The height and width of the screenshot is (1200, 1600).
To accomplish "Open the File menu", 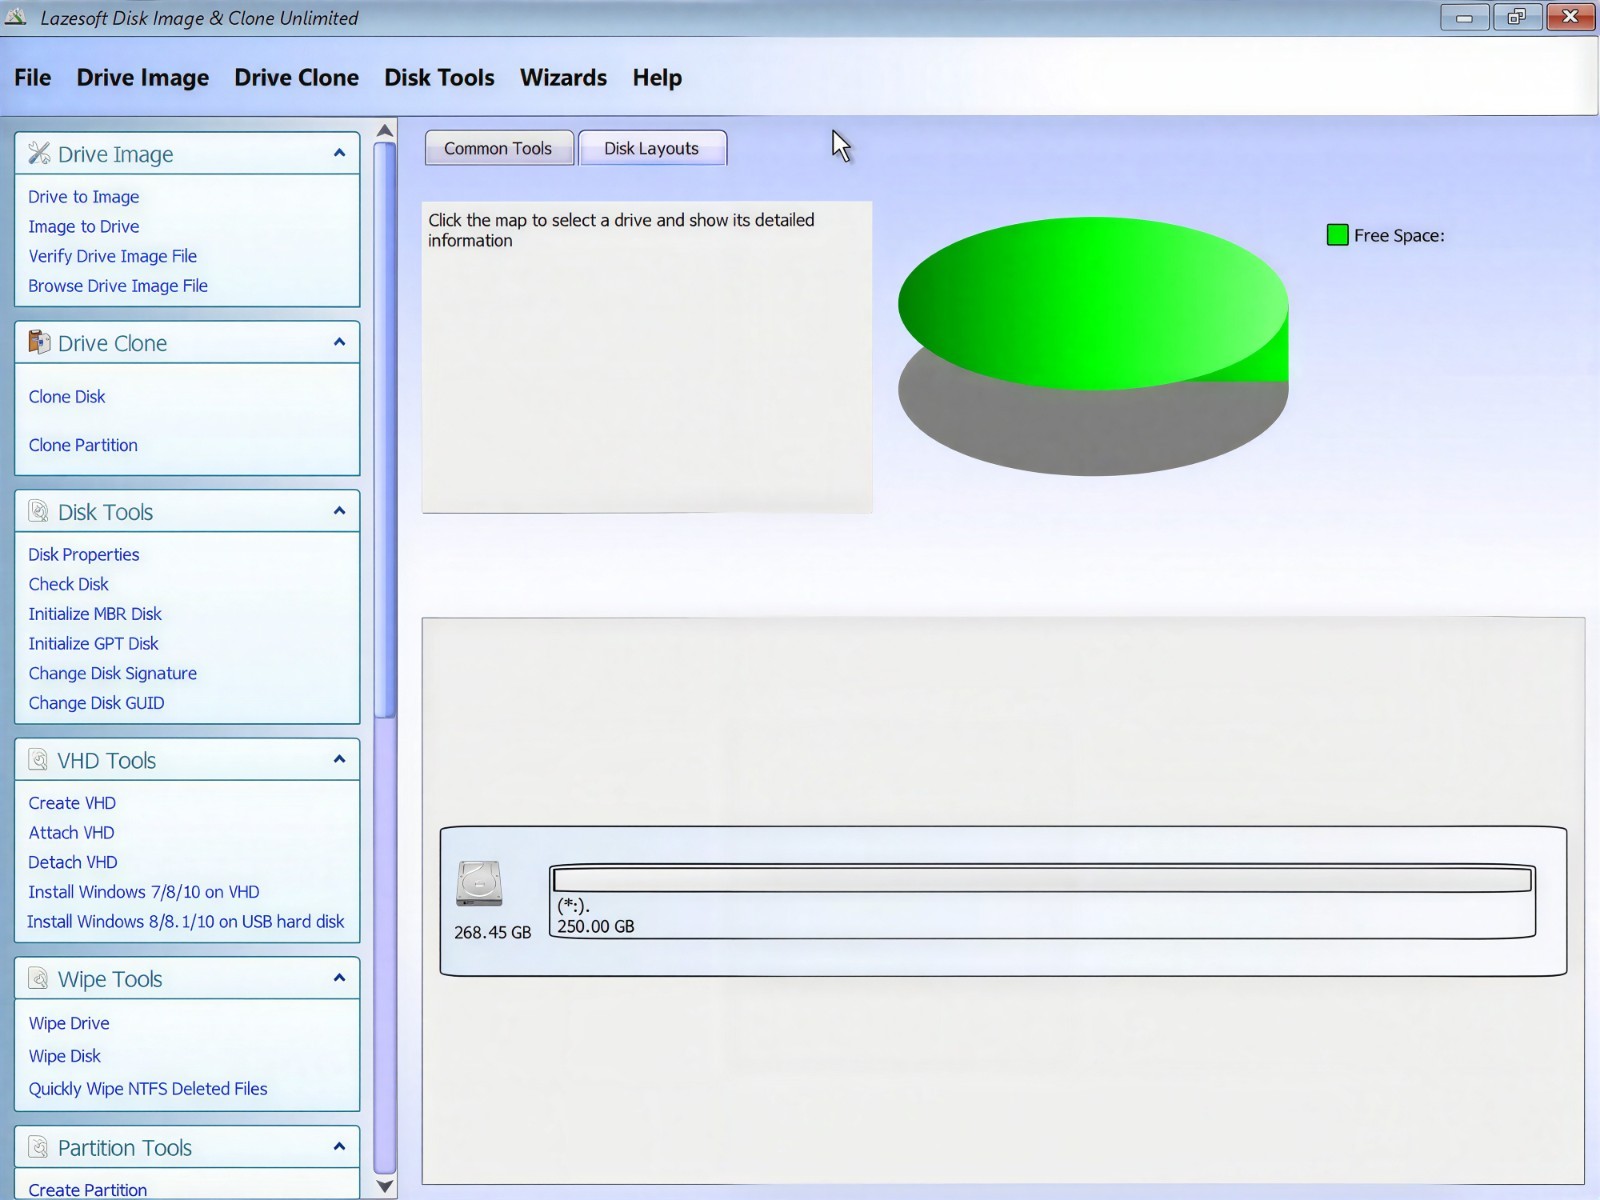I will click(33, 78).
